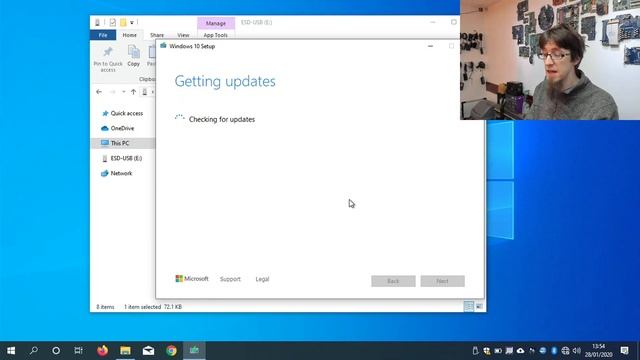640x360 pixels.
Task: Click the taskbar Search icon
Action: click(x=34, y=351)
